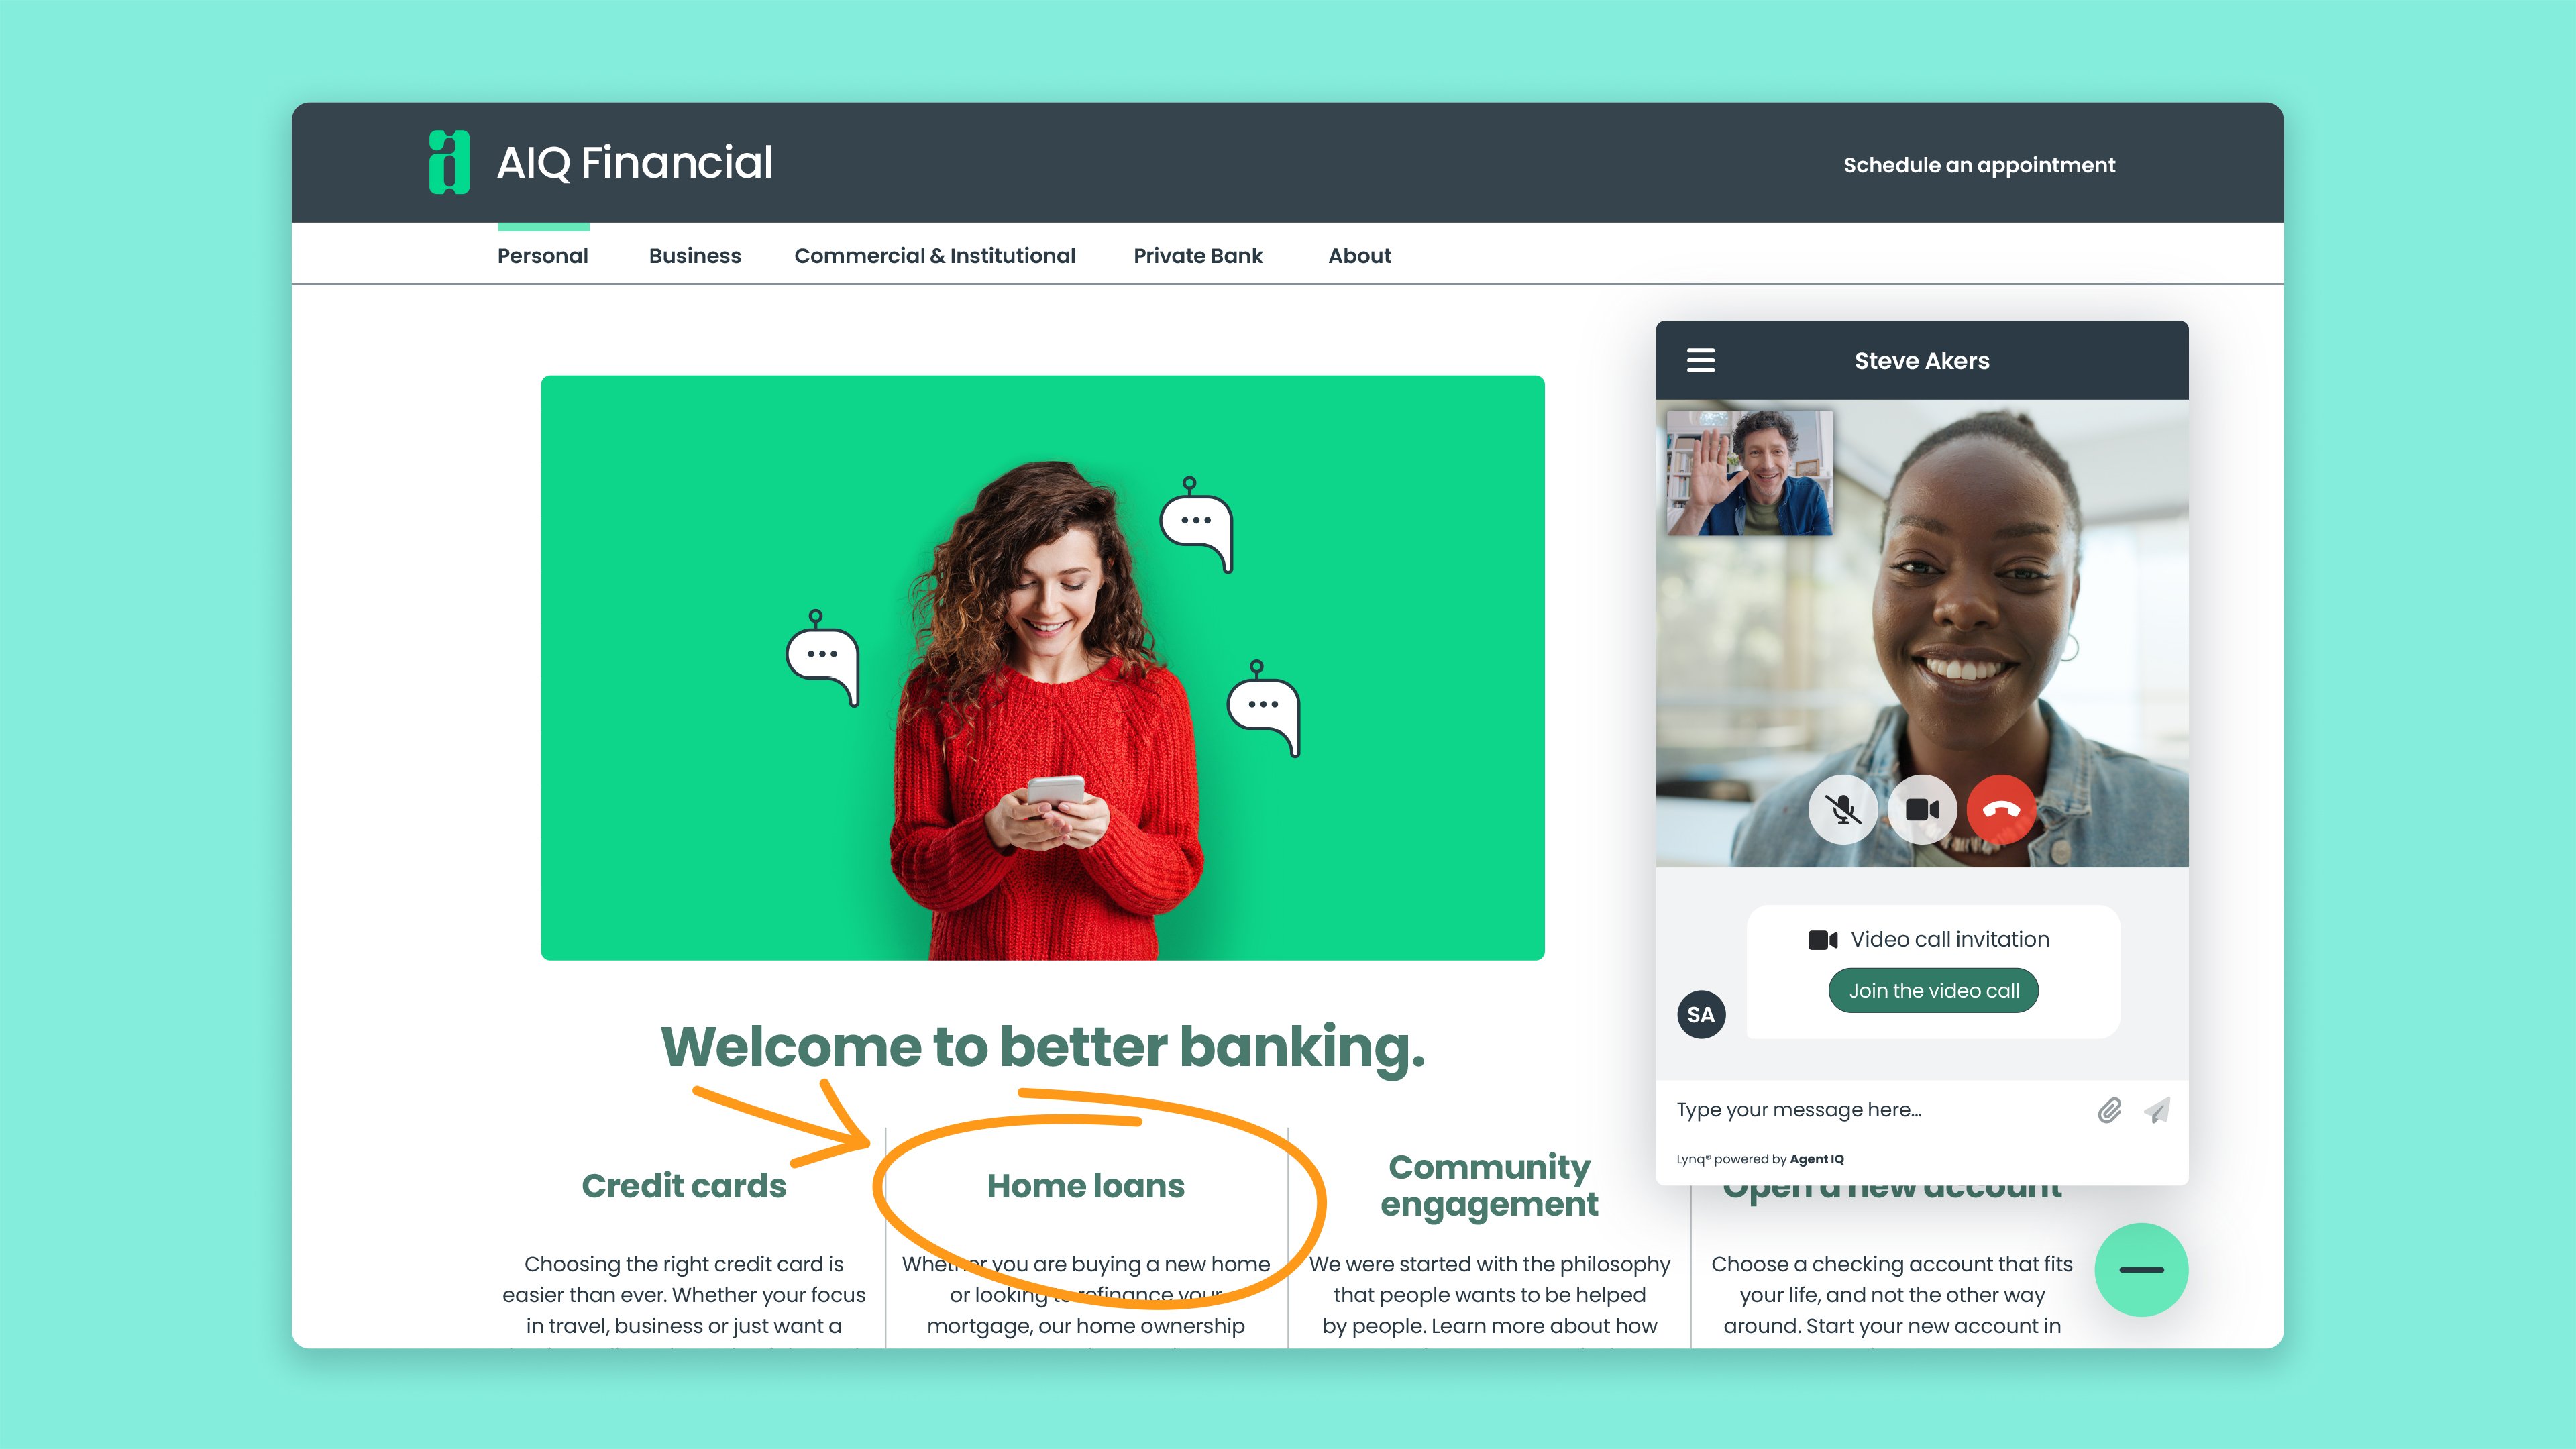End the call with red hang-up button
2576x1449 pixels.
[2000, 809]
